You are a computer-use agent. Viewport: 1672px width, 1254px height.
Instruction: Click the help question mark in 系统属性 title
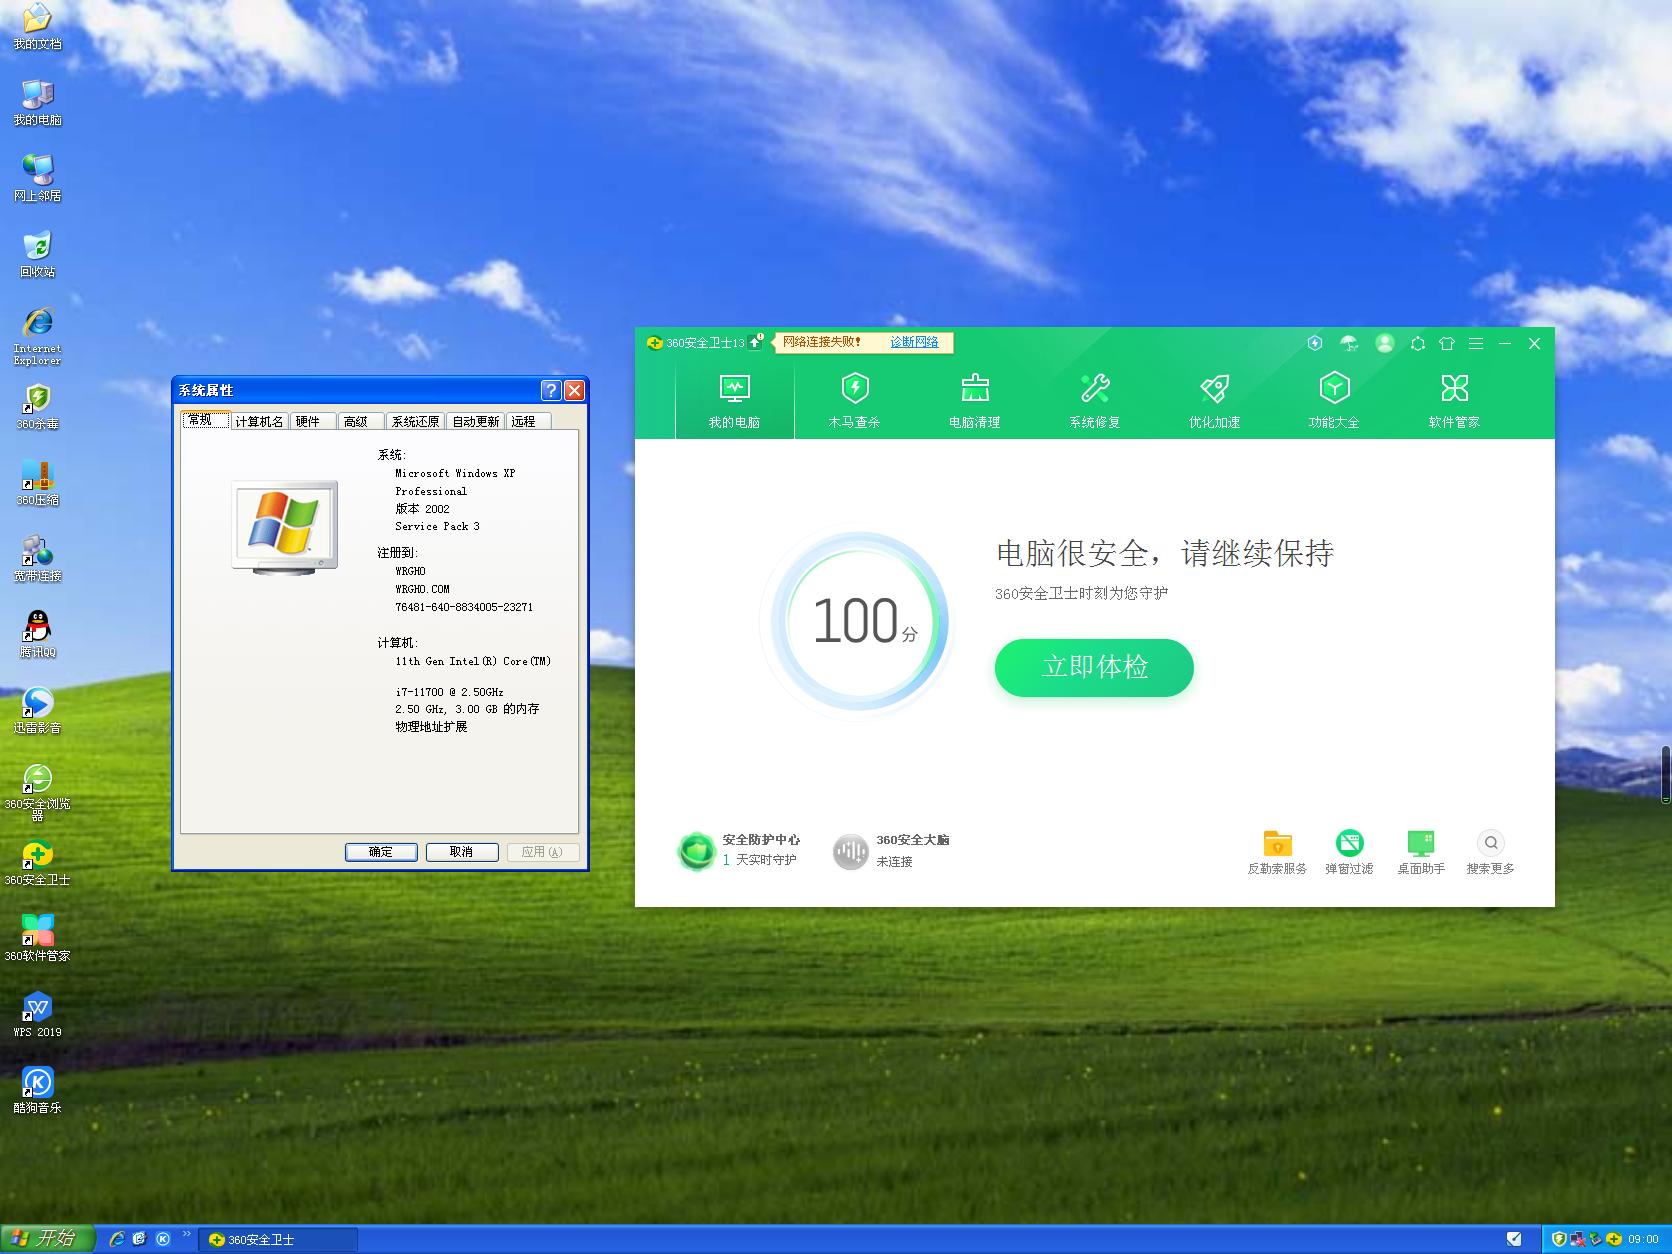click(x=551, y=390)
